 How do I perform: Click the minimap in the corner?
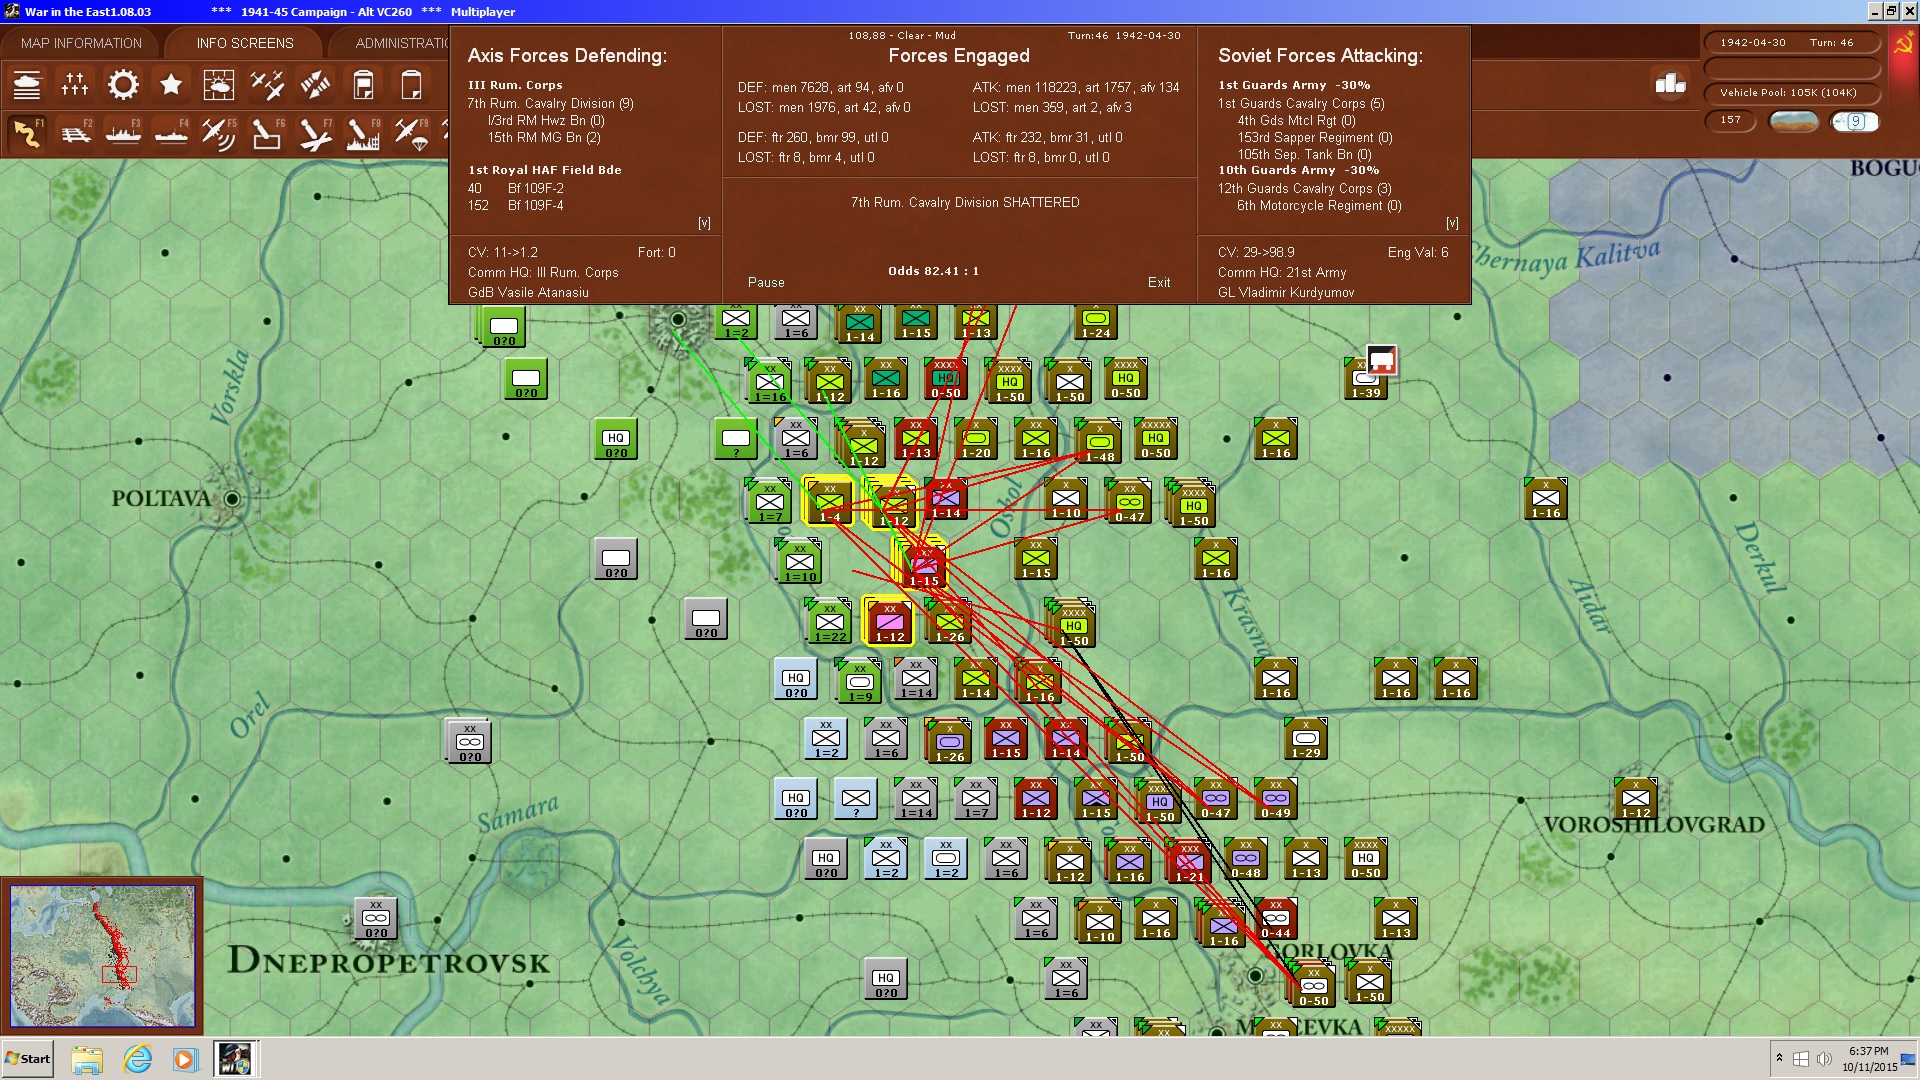click(x=102, y=956)
